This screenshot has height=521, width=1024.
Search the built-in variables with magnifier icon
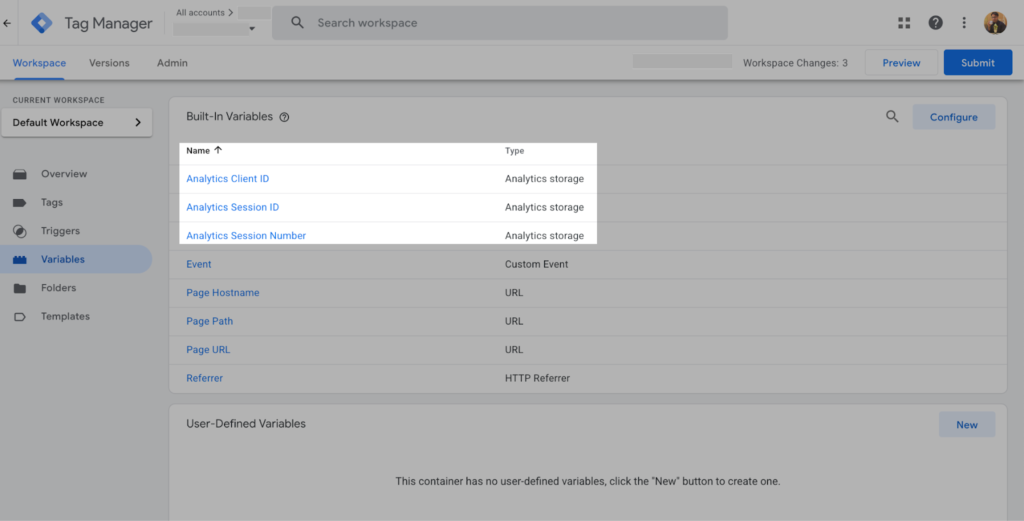point(892,117)
